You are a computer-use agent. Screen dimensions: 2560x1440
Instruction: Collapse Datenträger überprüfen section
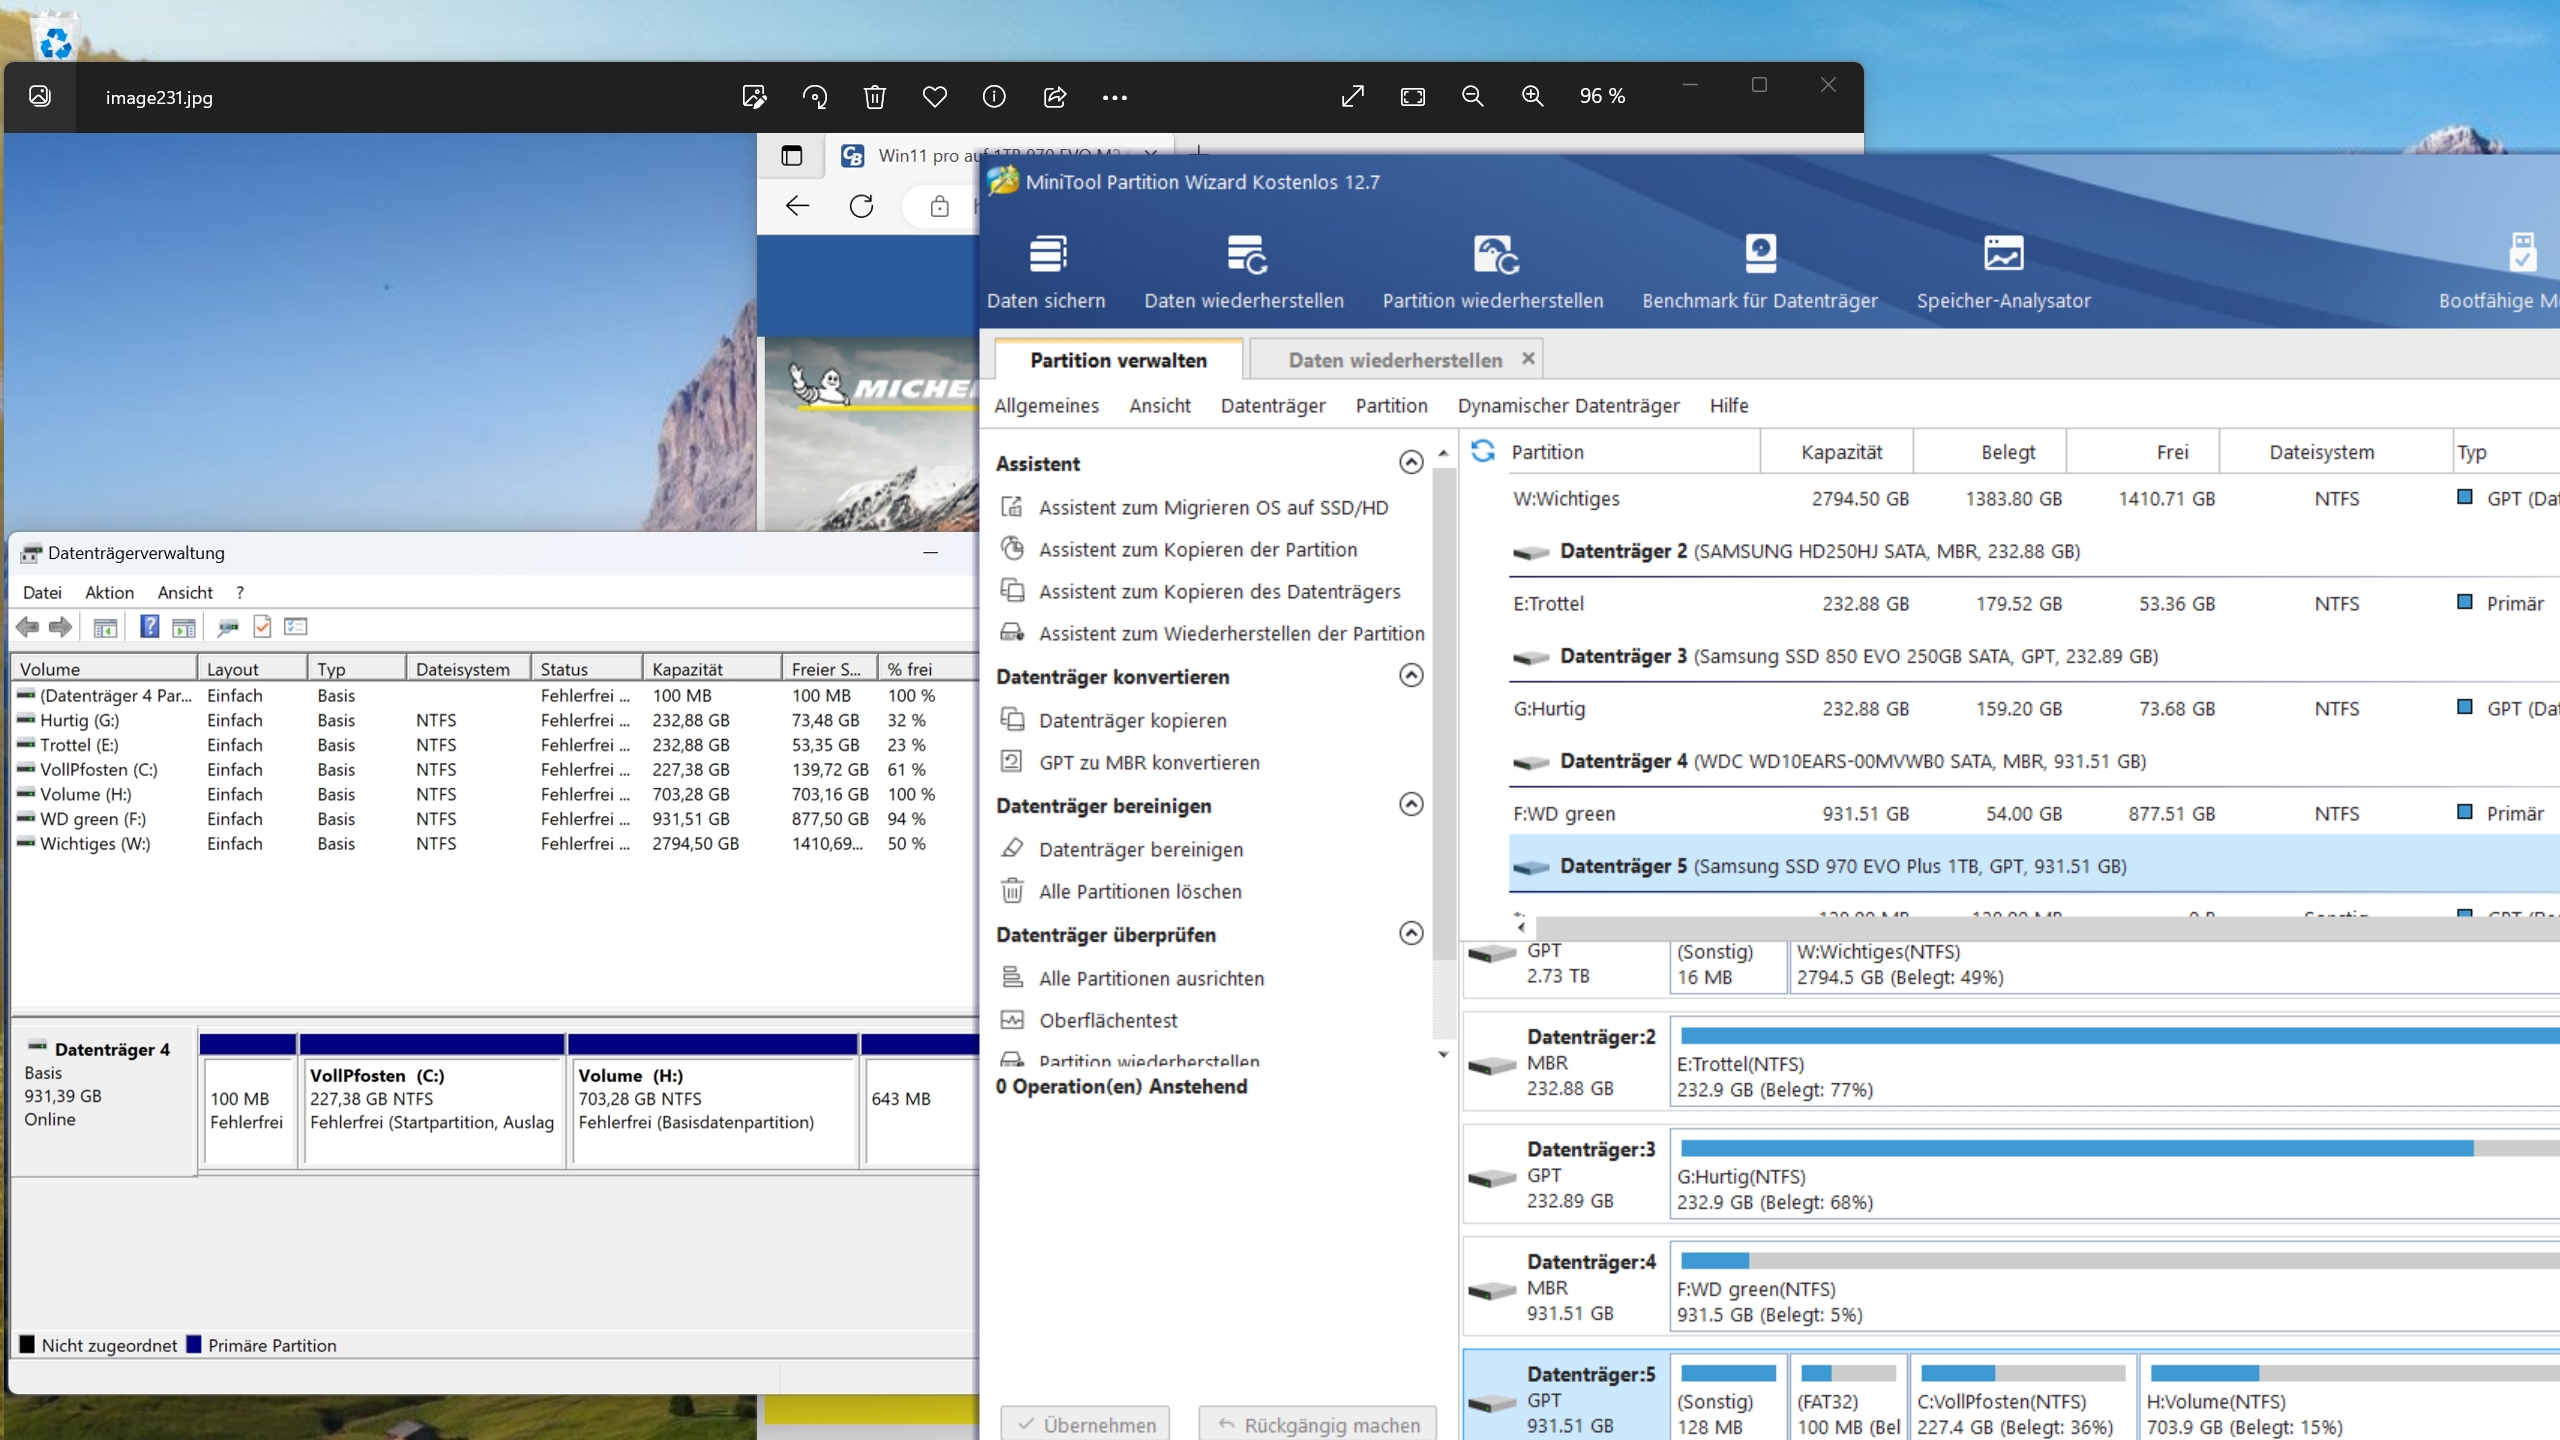(1411, 933)
